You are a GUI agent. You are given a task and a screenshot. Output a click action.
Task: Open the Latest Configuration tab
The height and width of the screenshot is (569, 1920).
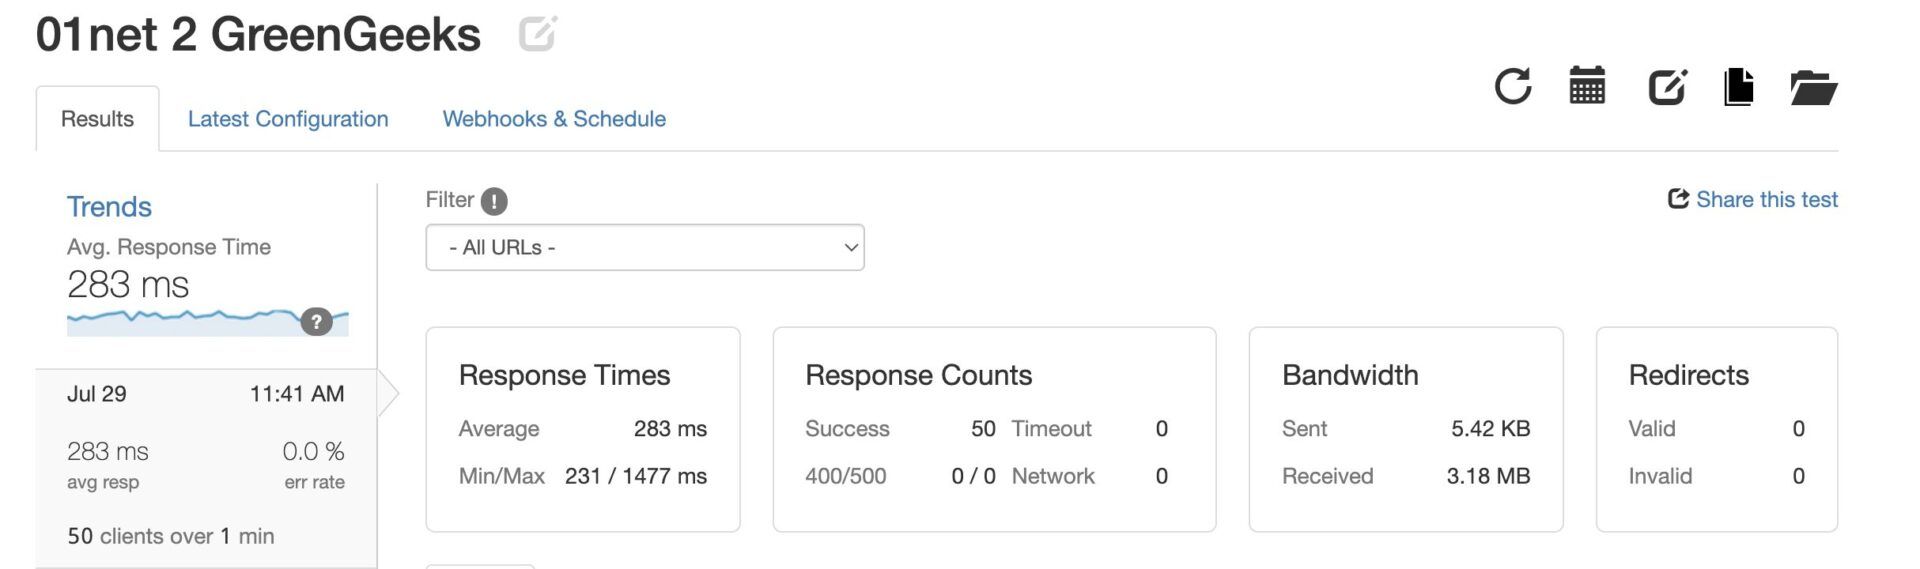[288, 119]
